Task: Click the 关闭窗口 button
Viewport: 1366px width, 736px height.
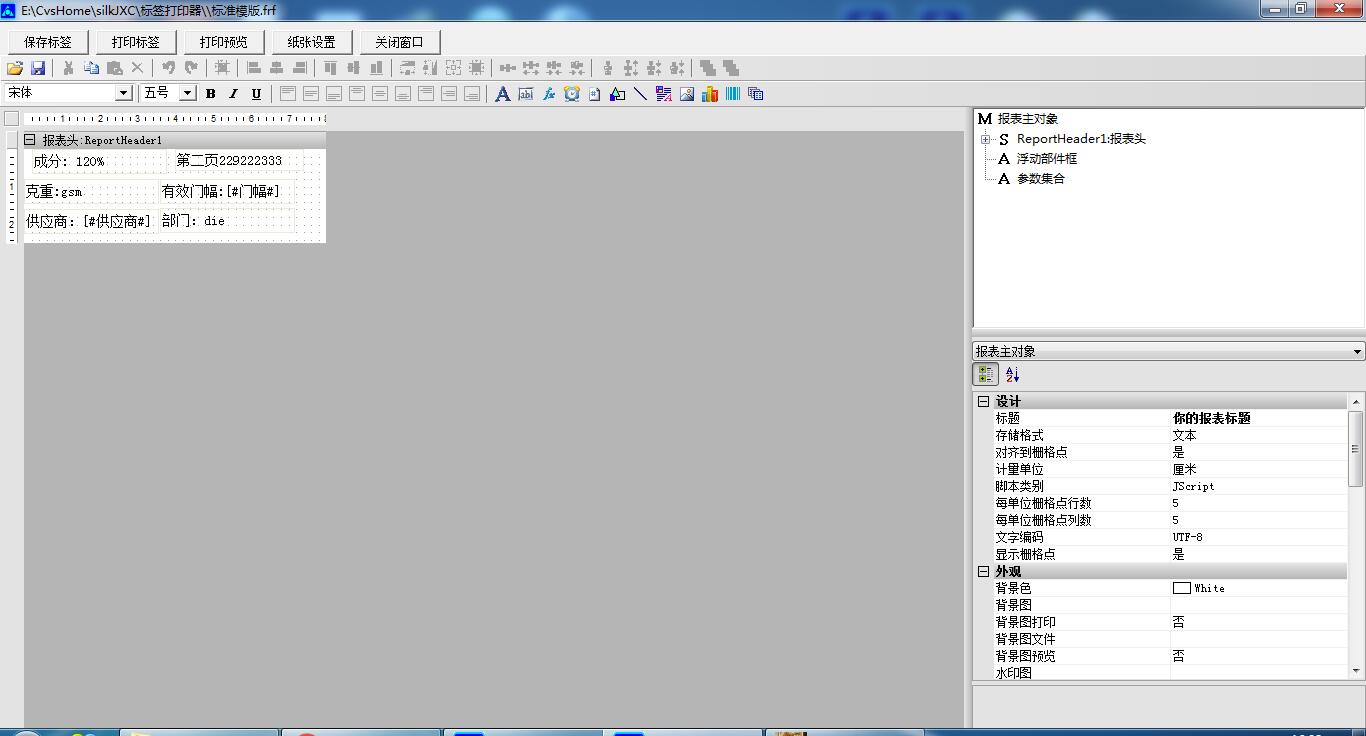Action: point(400,42)
